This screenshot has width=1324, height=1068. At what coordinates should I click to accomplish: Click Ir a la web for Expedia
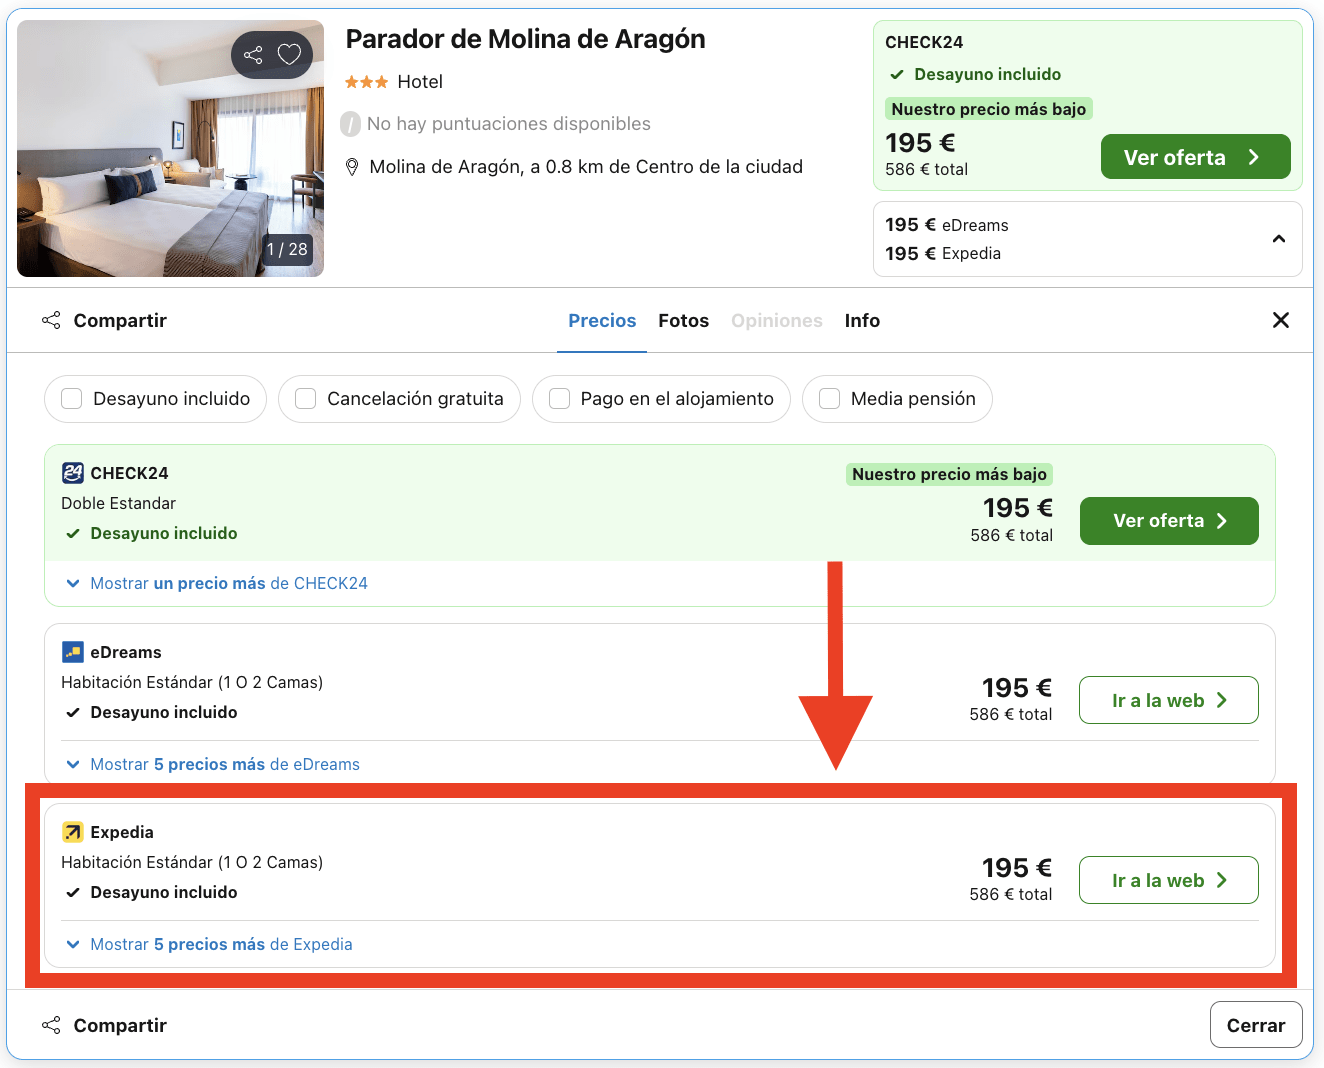click(1168, 881)
